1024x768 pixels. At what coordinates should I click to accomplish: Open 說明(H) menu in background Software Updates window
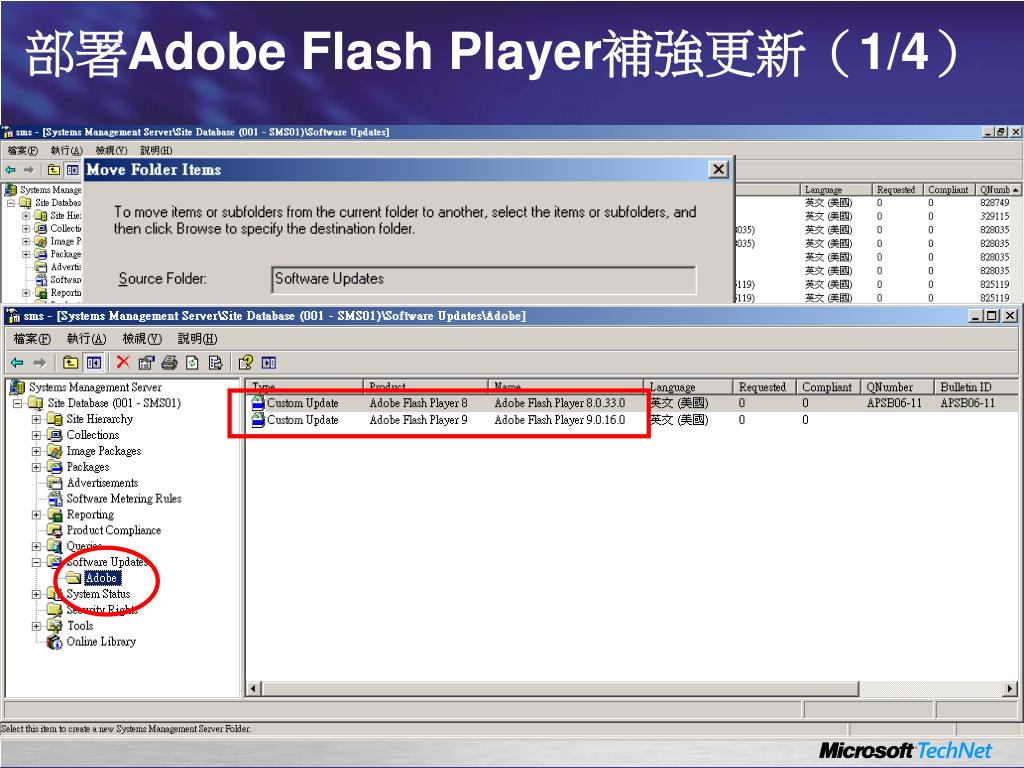pos(156,150)
